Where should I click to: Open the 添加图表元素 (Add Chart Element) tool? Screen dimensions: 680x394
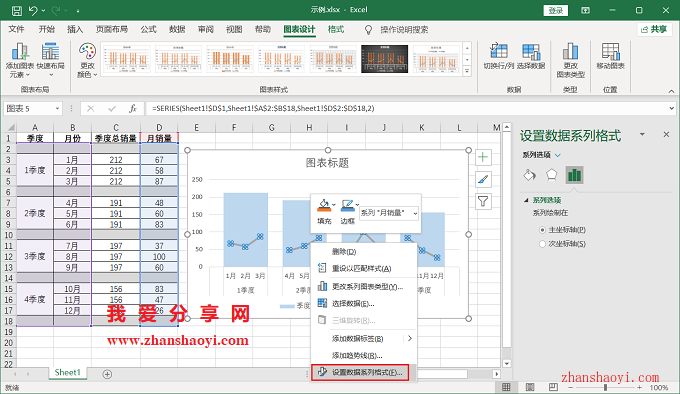pyautogui.click(x=20, y=61)
